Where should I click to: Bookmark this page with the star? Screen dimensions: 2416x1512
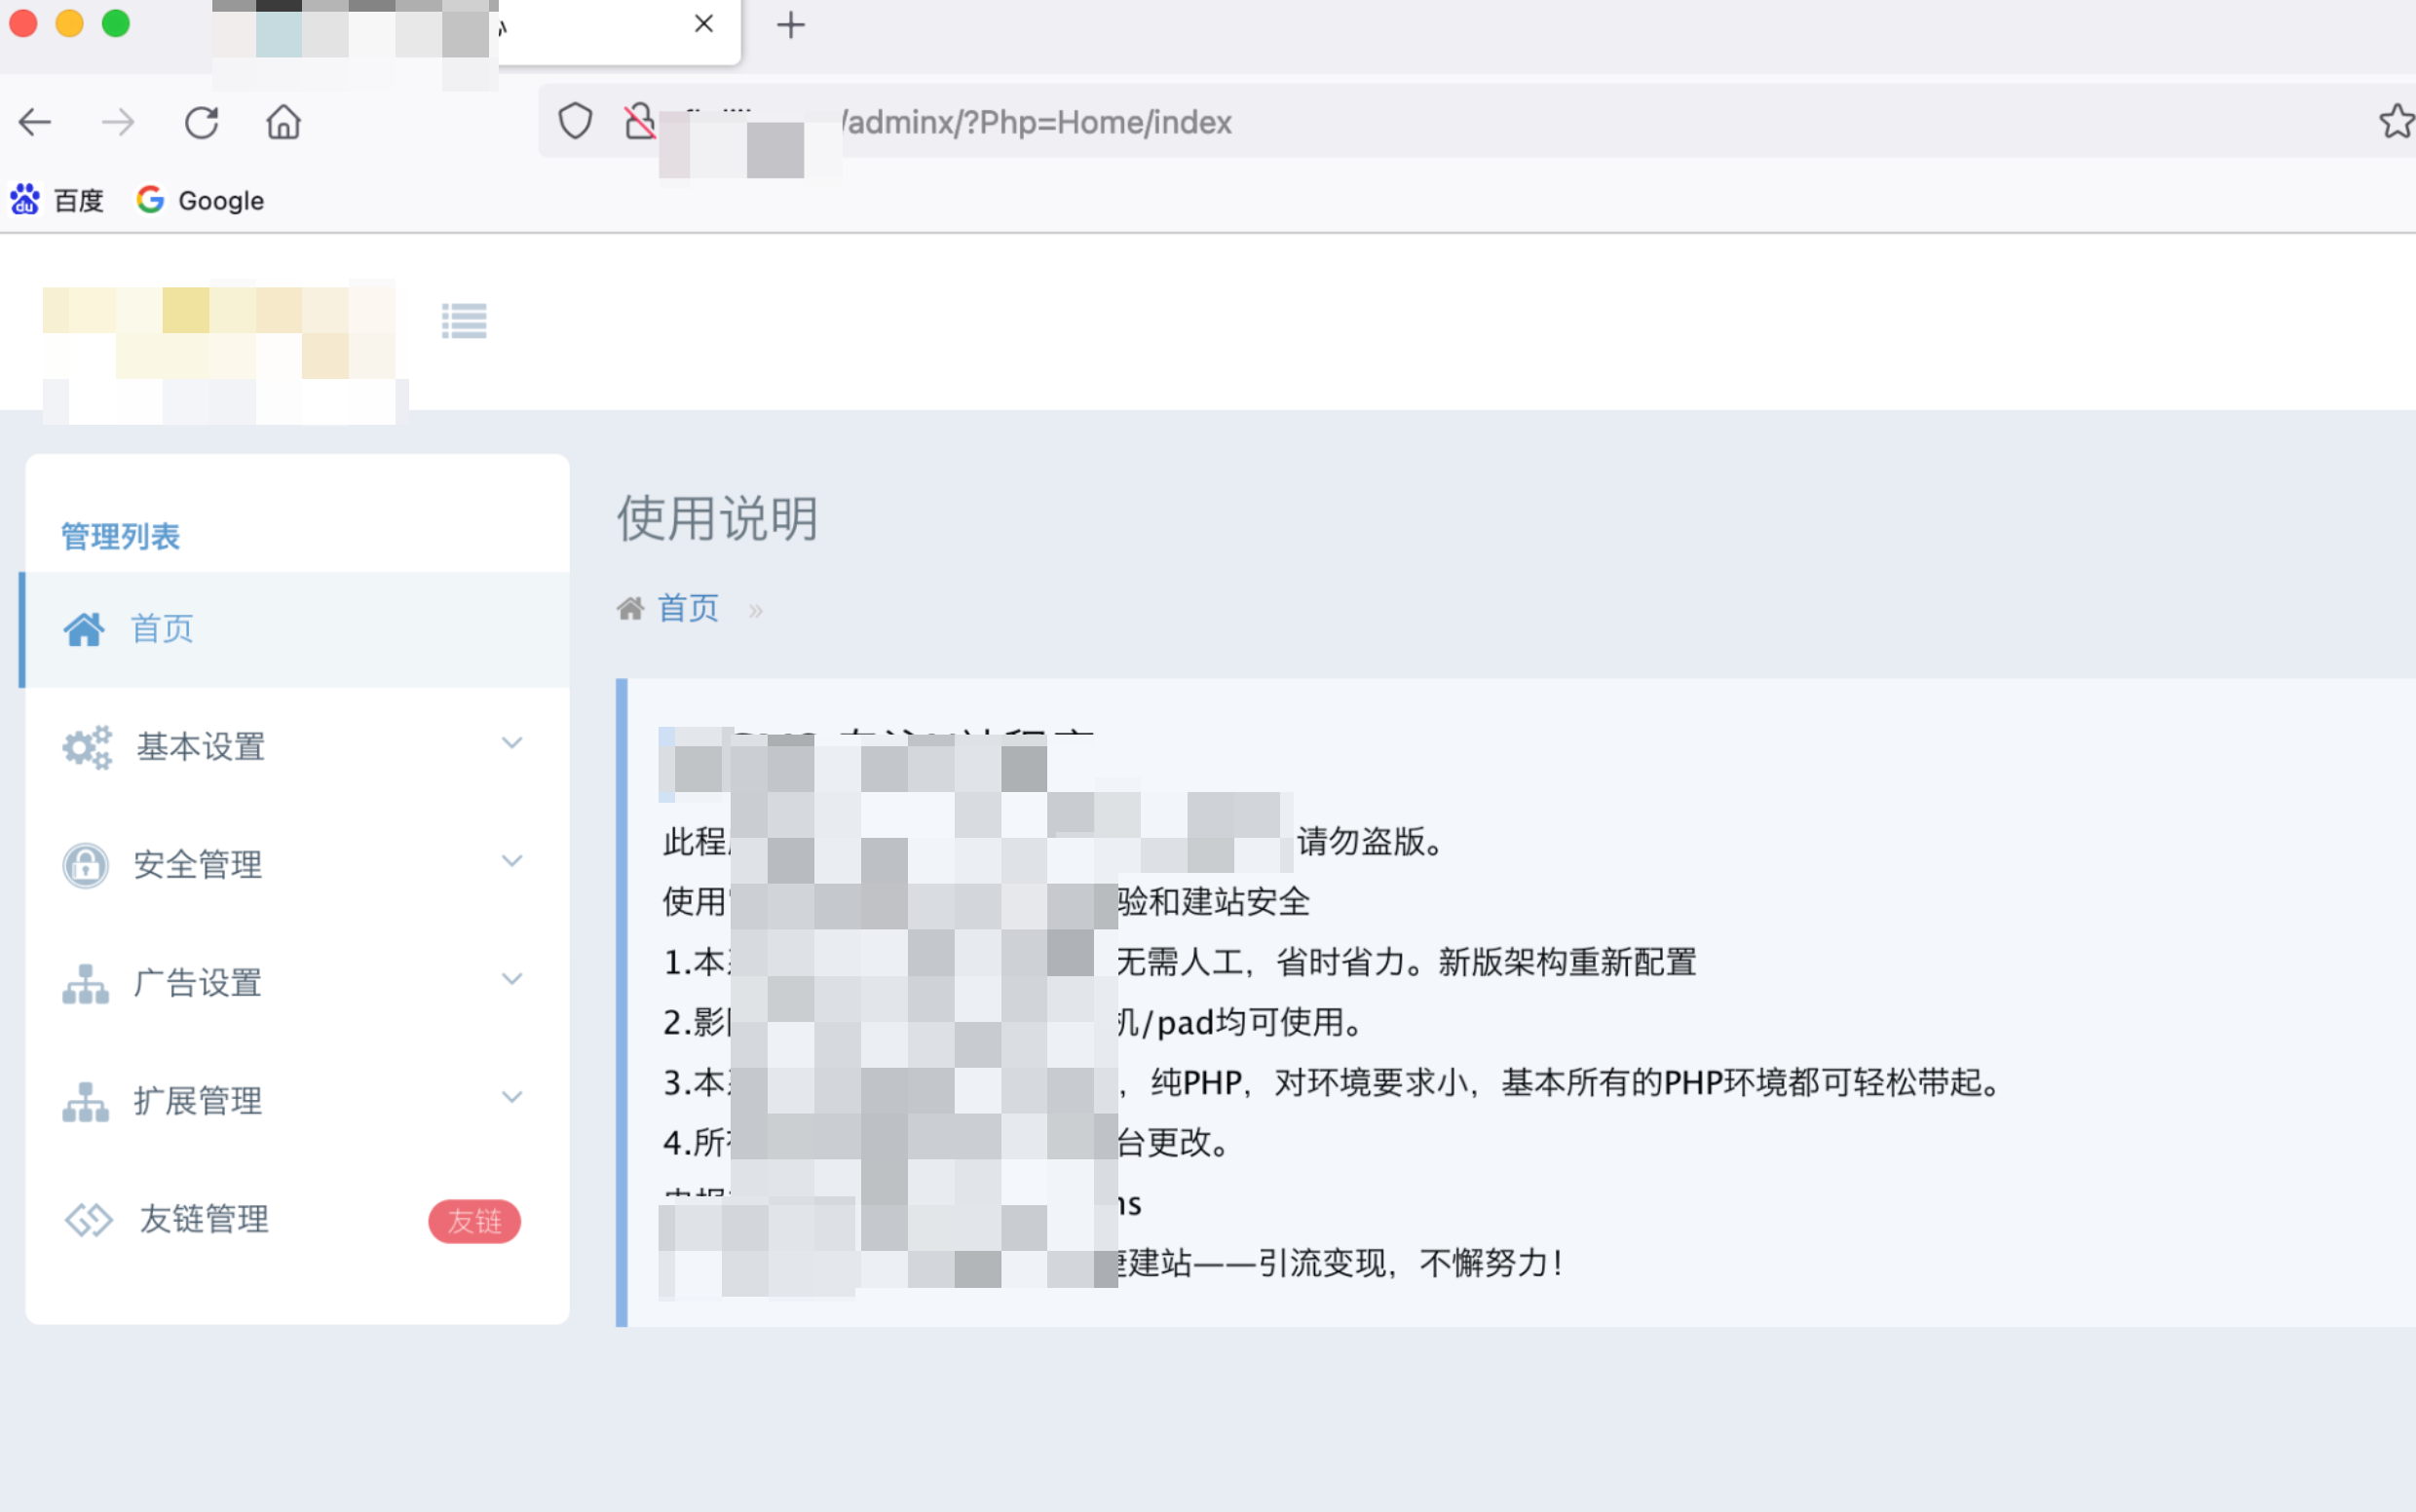[2396, 121]
